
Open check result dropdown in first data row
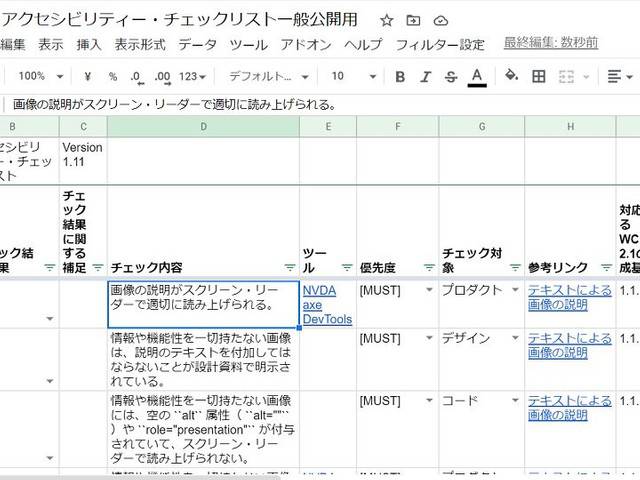point(50,318)
